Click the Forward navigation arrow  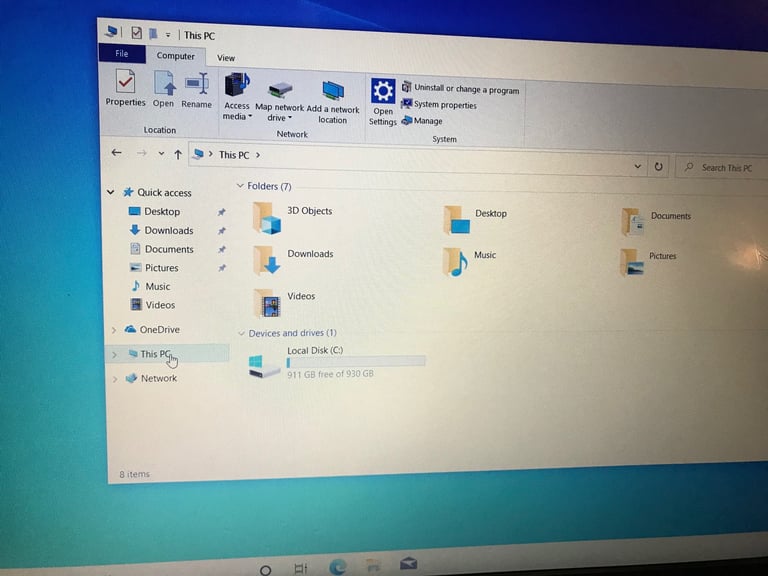click(x=142, y=153)
